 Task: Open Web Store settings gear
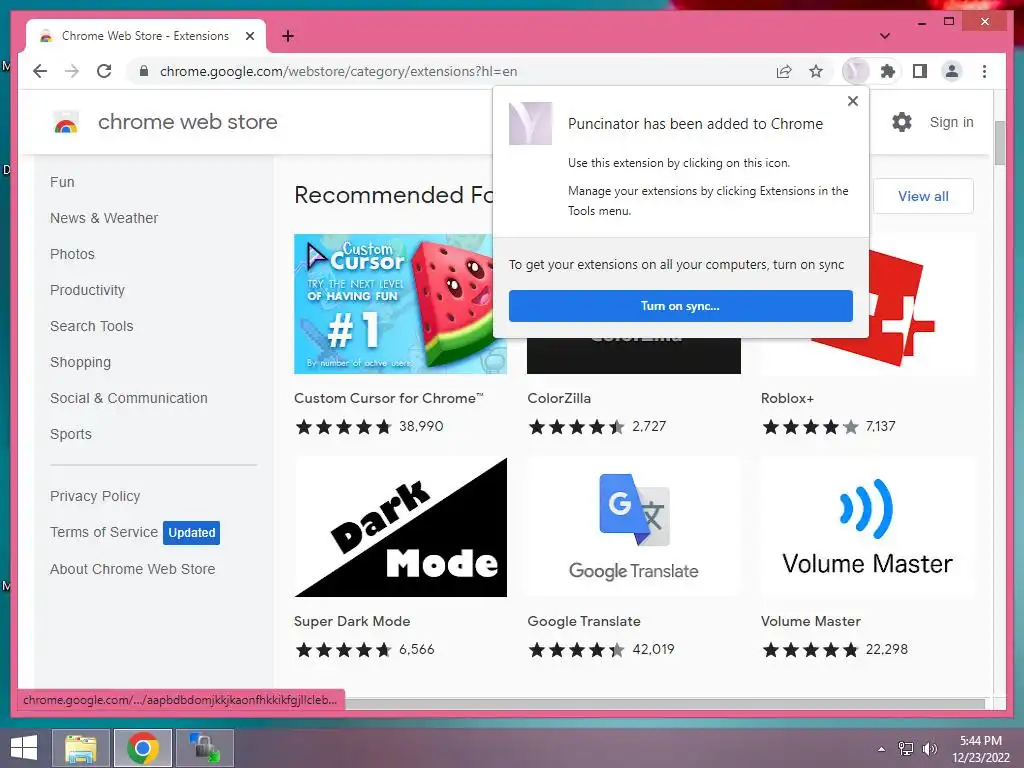coord(901,122)
